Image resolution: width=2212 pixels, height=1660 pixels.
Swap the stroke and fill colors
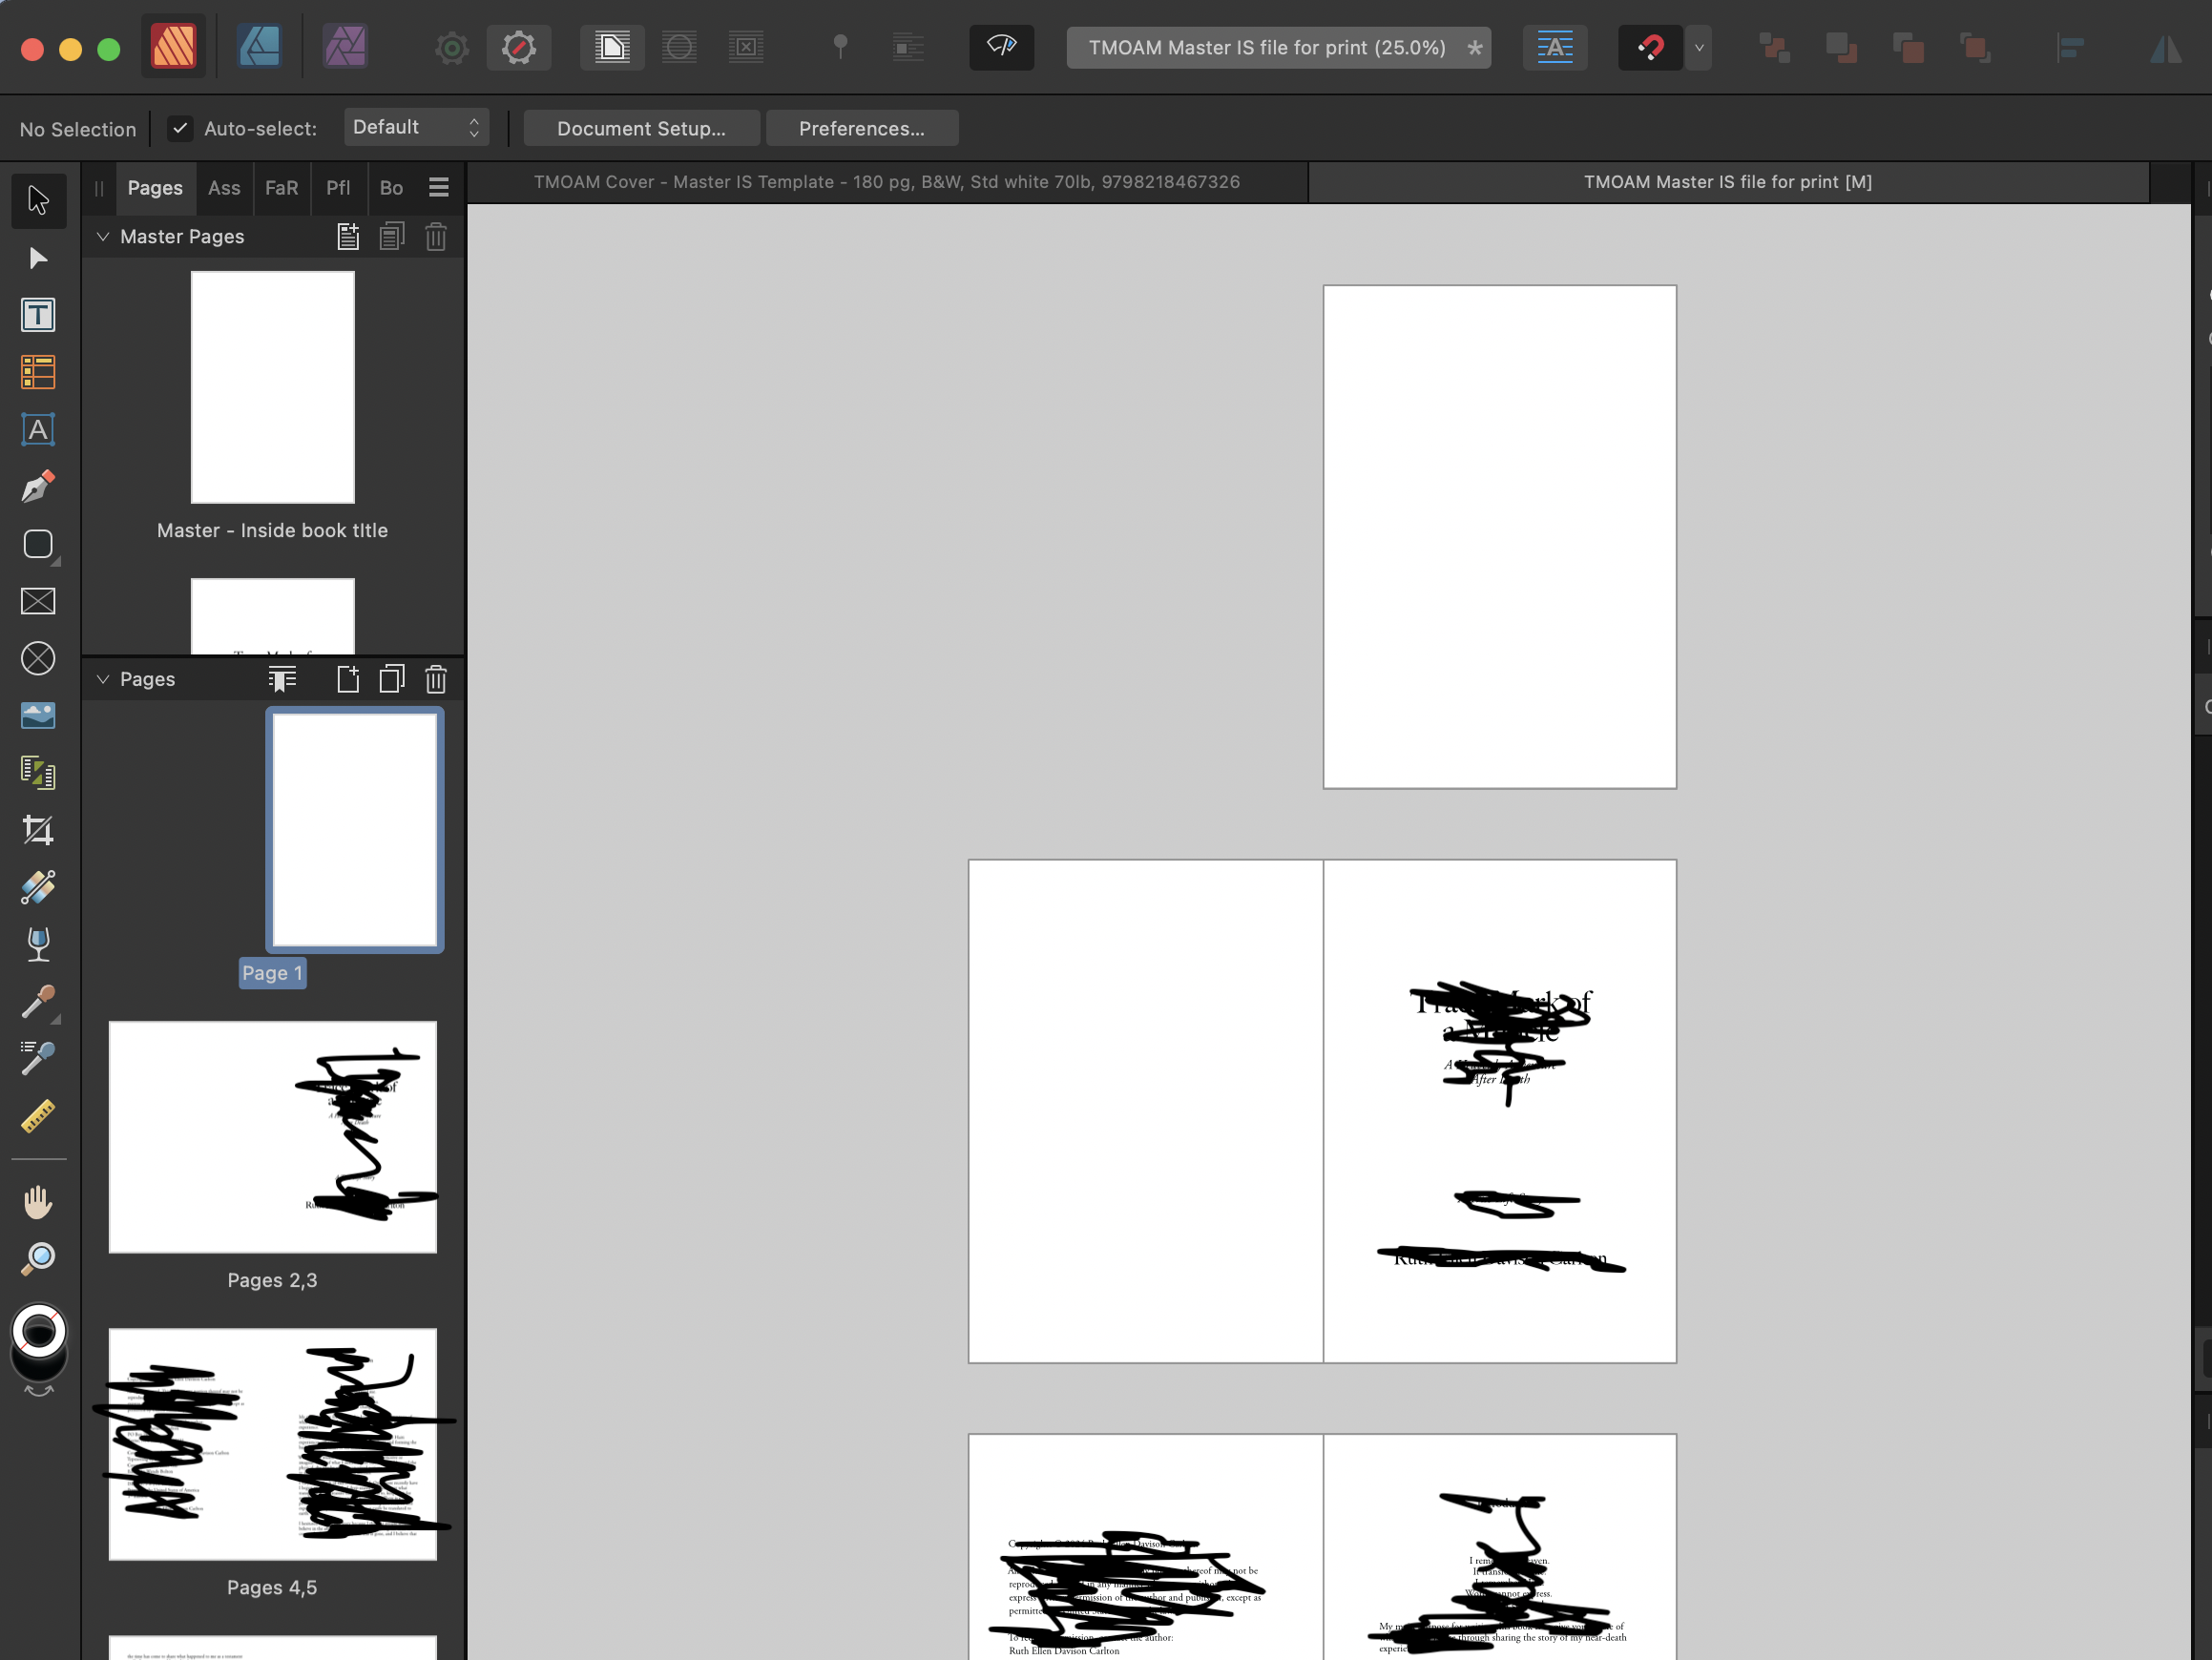[x=38, y=1391]
